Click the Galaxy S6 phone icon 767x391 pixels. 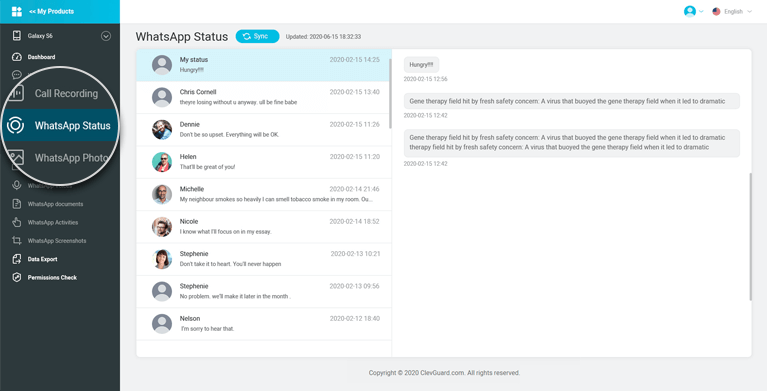(17, 36)
